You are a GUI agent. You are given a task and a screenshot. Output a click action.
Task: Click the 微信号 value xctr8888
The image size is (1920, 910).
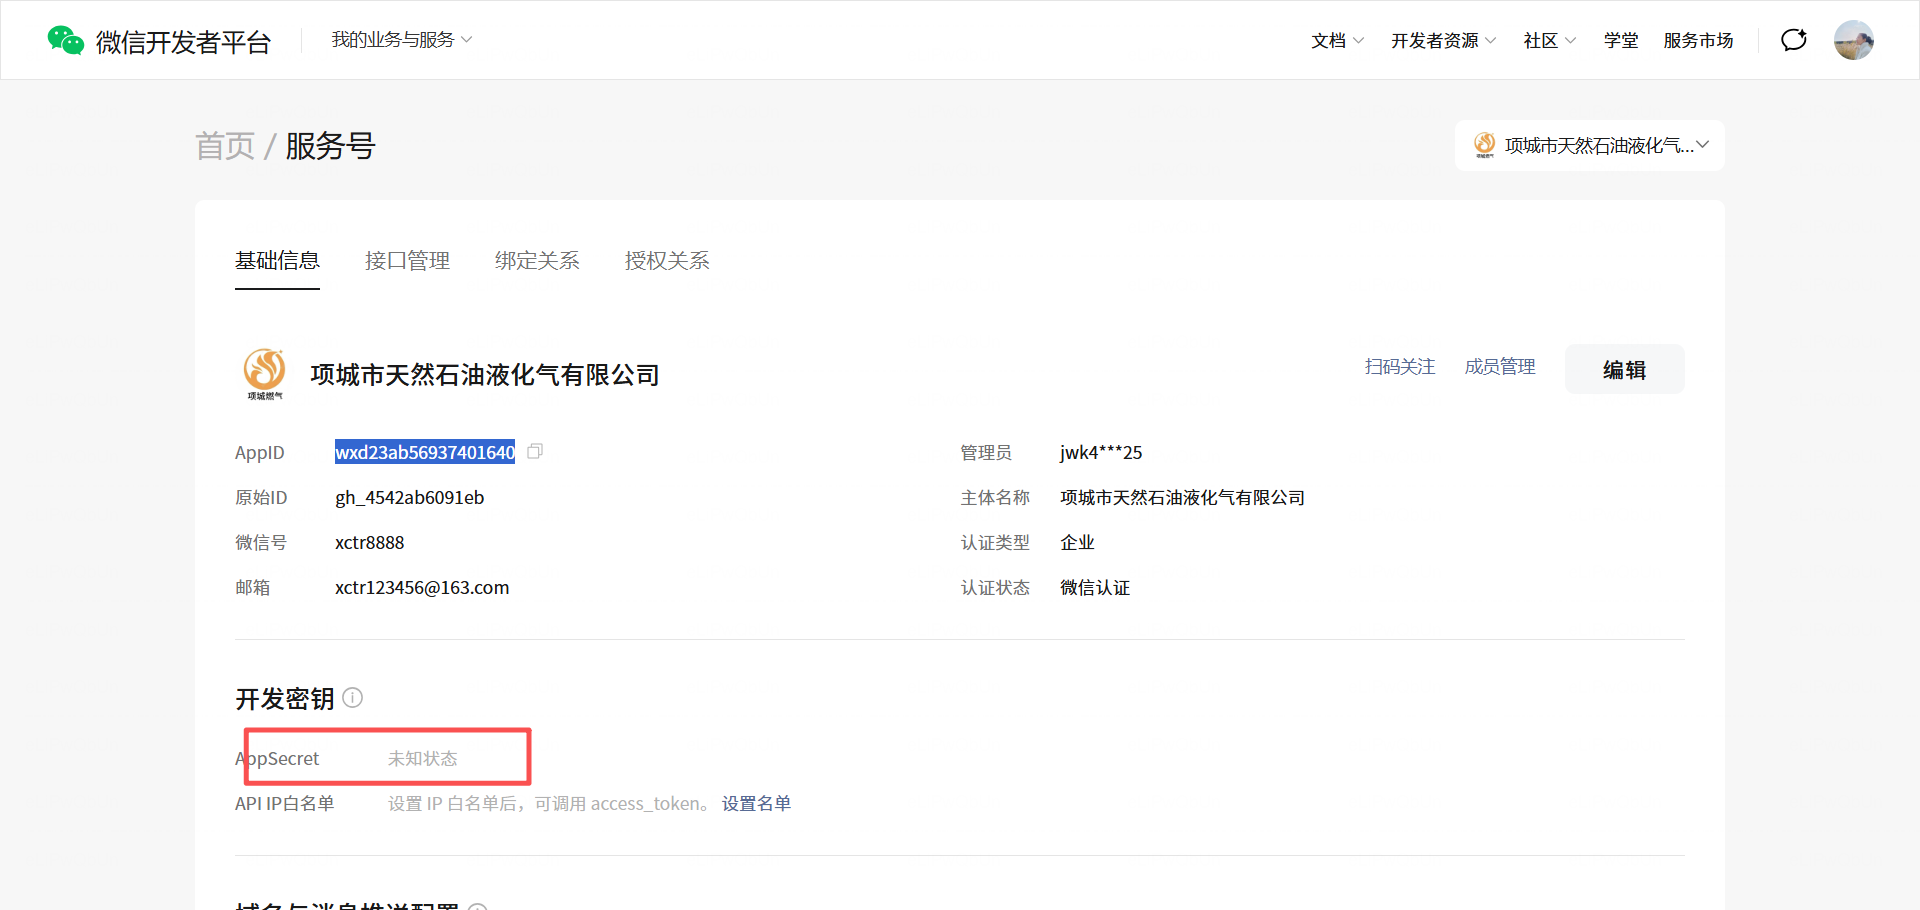(x=370, y=543)
